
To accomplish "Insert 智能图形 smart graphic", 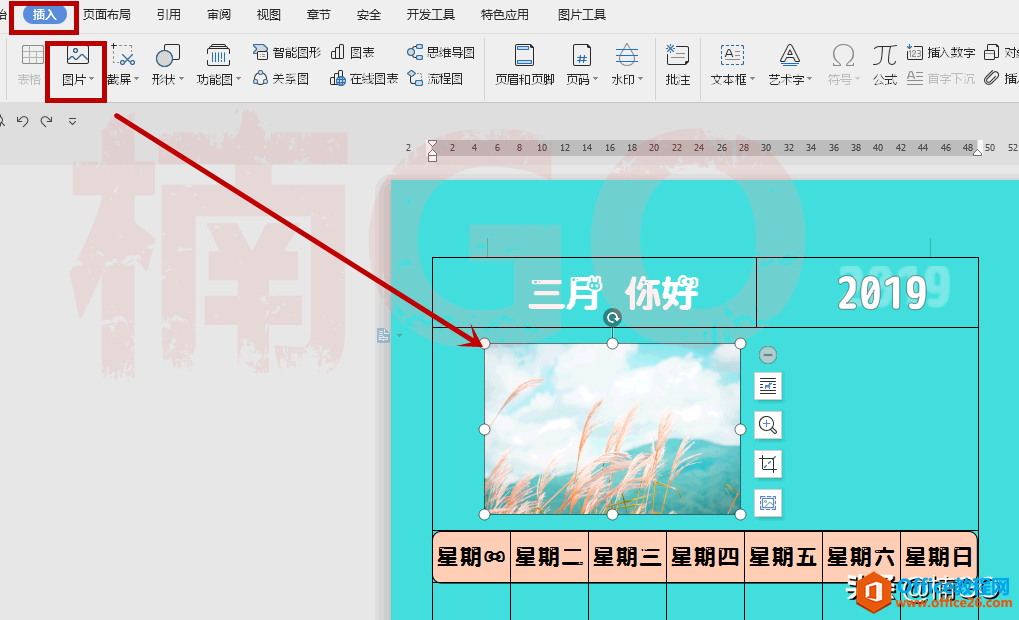I will (x=287, y=53).
